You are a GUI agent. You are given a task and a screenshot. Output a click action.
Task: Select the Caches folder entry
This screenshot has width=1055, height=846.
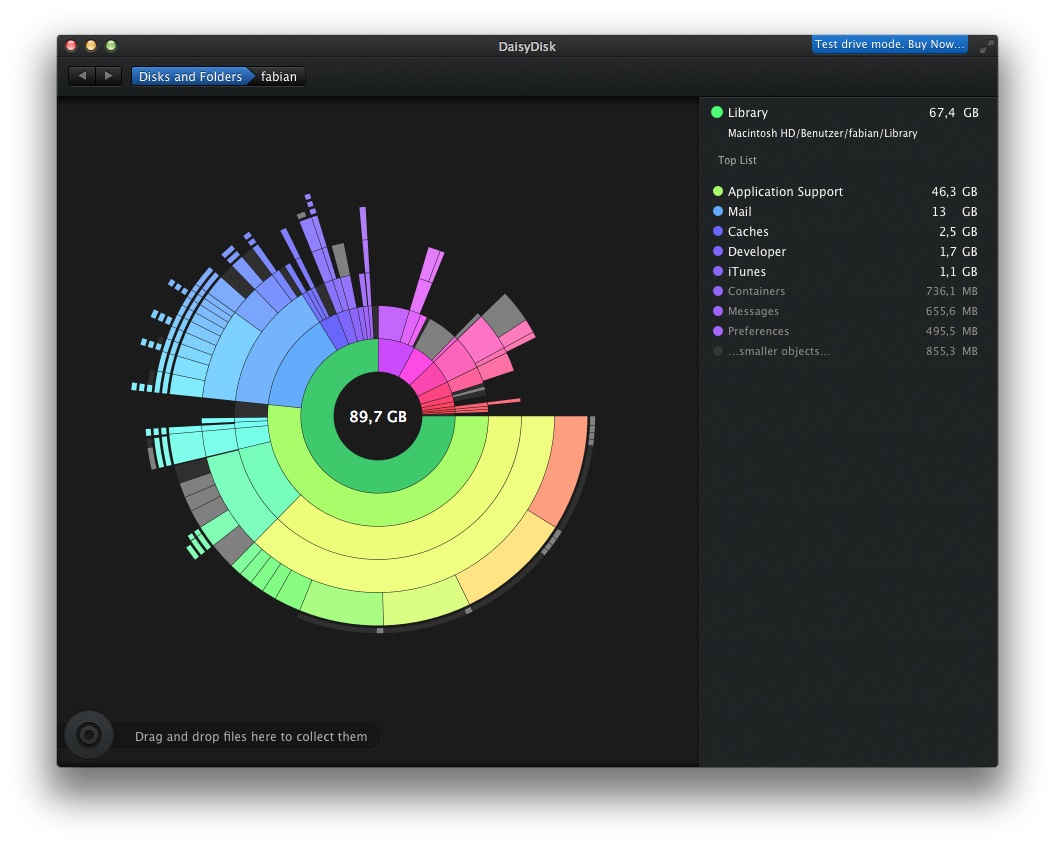[748, 232]
